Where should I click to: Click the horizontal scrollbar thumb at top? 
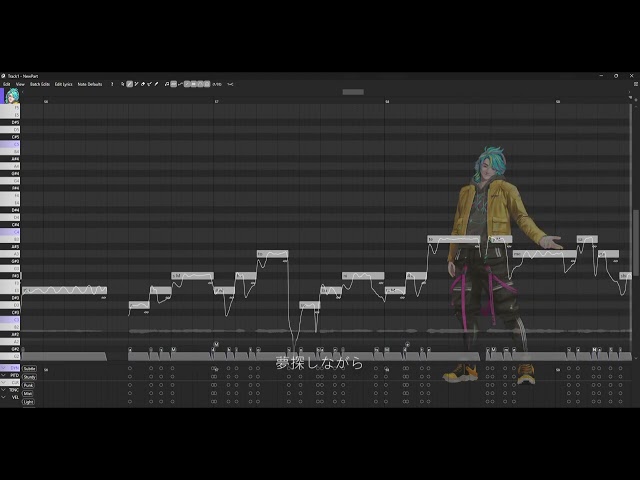click(353, 92)
